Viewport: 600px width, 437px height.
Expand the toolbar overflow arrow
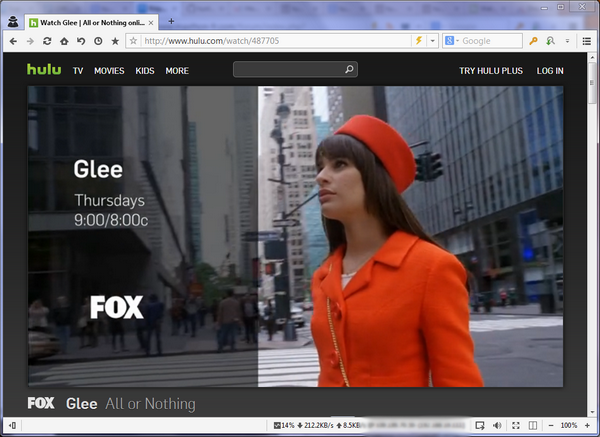(x=567, y=41)
